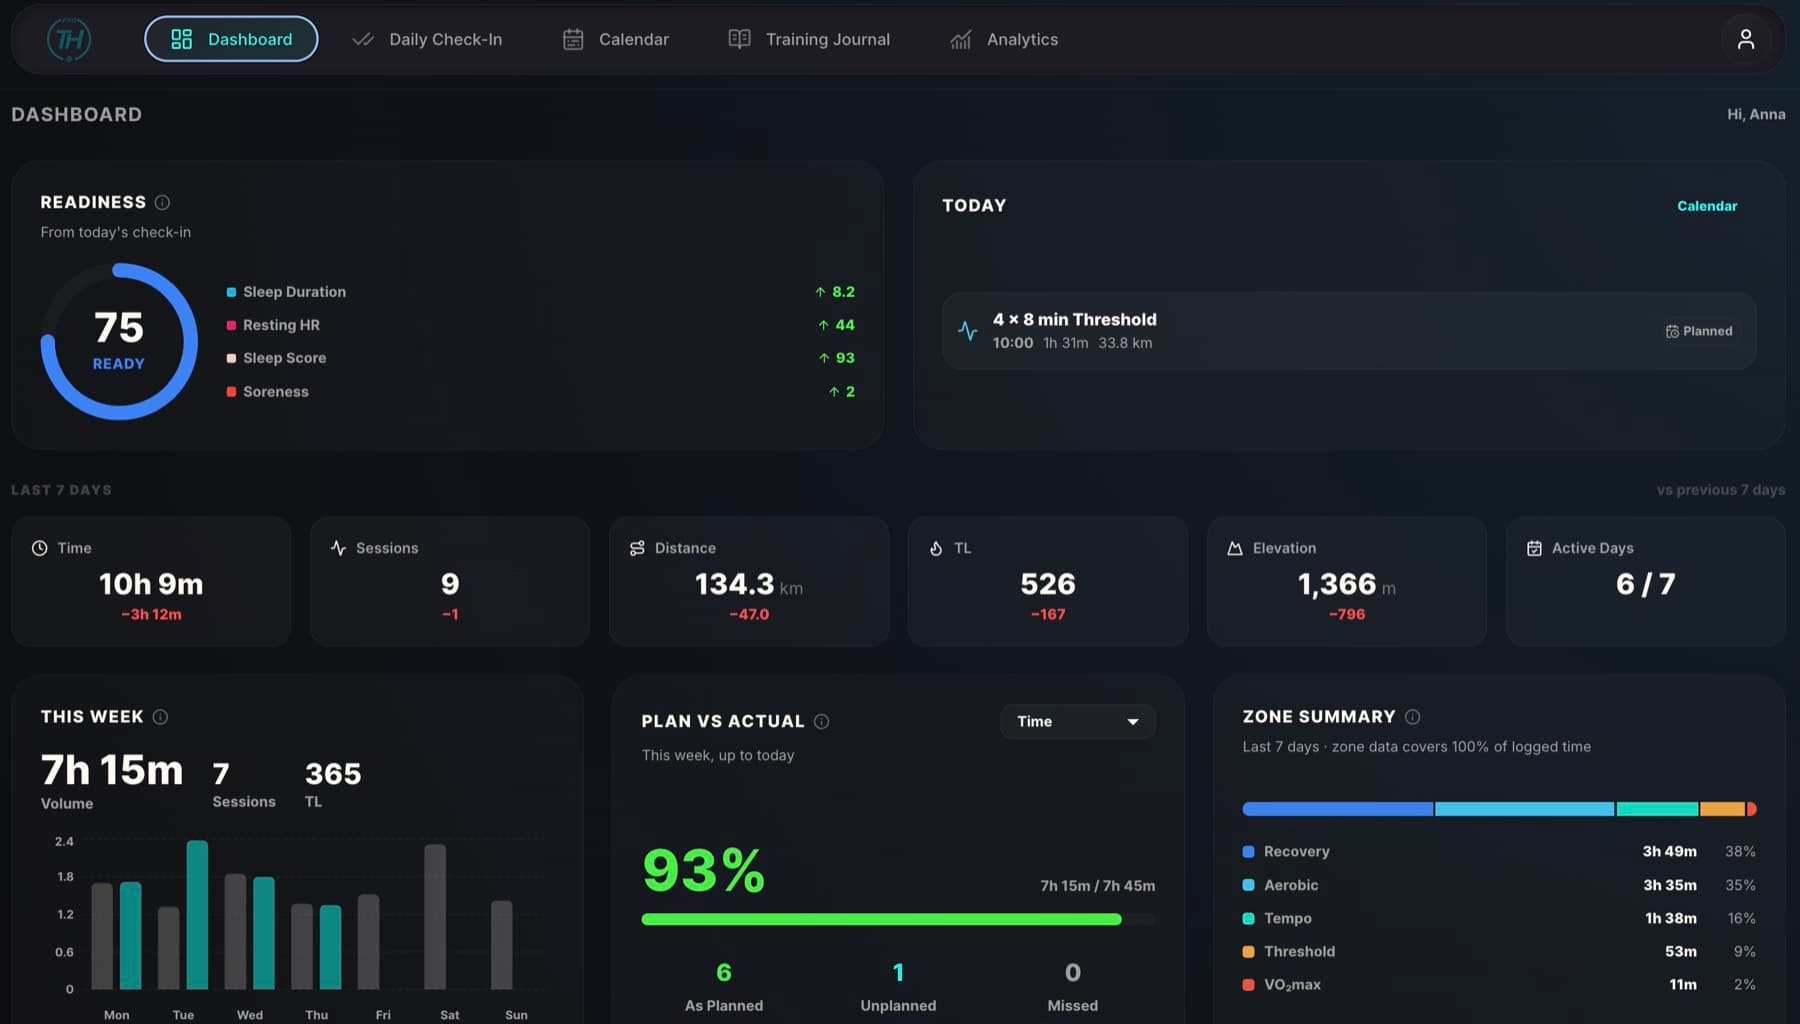The height and width of the screenshot is (1024, 1800).
Task: Click the This Week info icon
Action: pos(160,717)
